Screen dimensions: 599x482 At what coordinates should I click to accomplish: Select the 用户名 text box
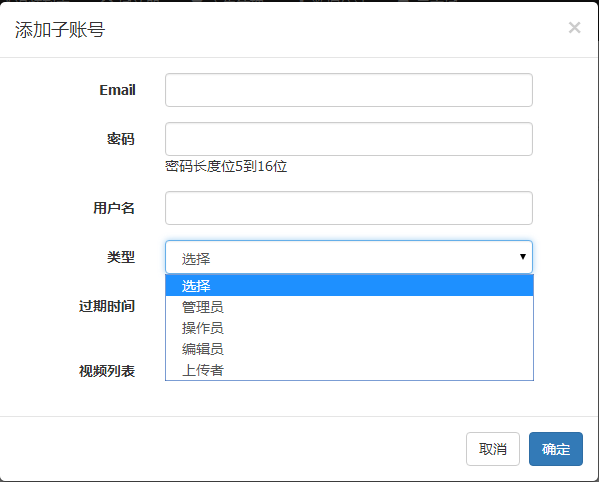(349, 208)
